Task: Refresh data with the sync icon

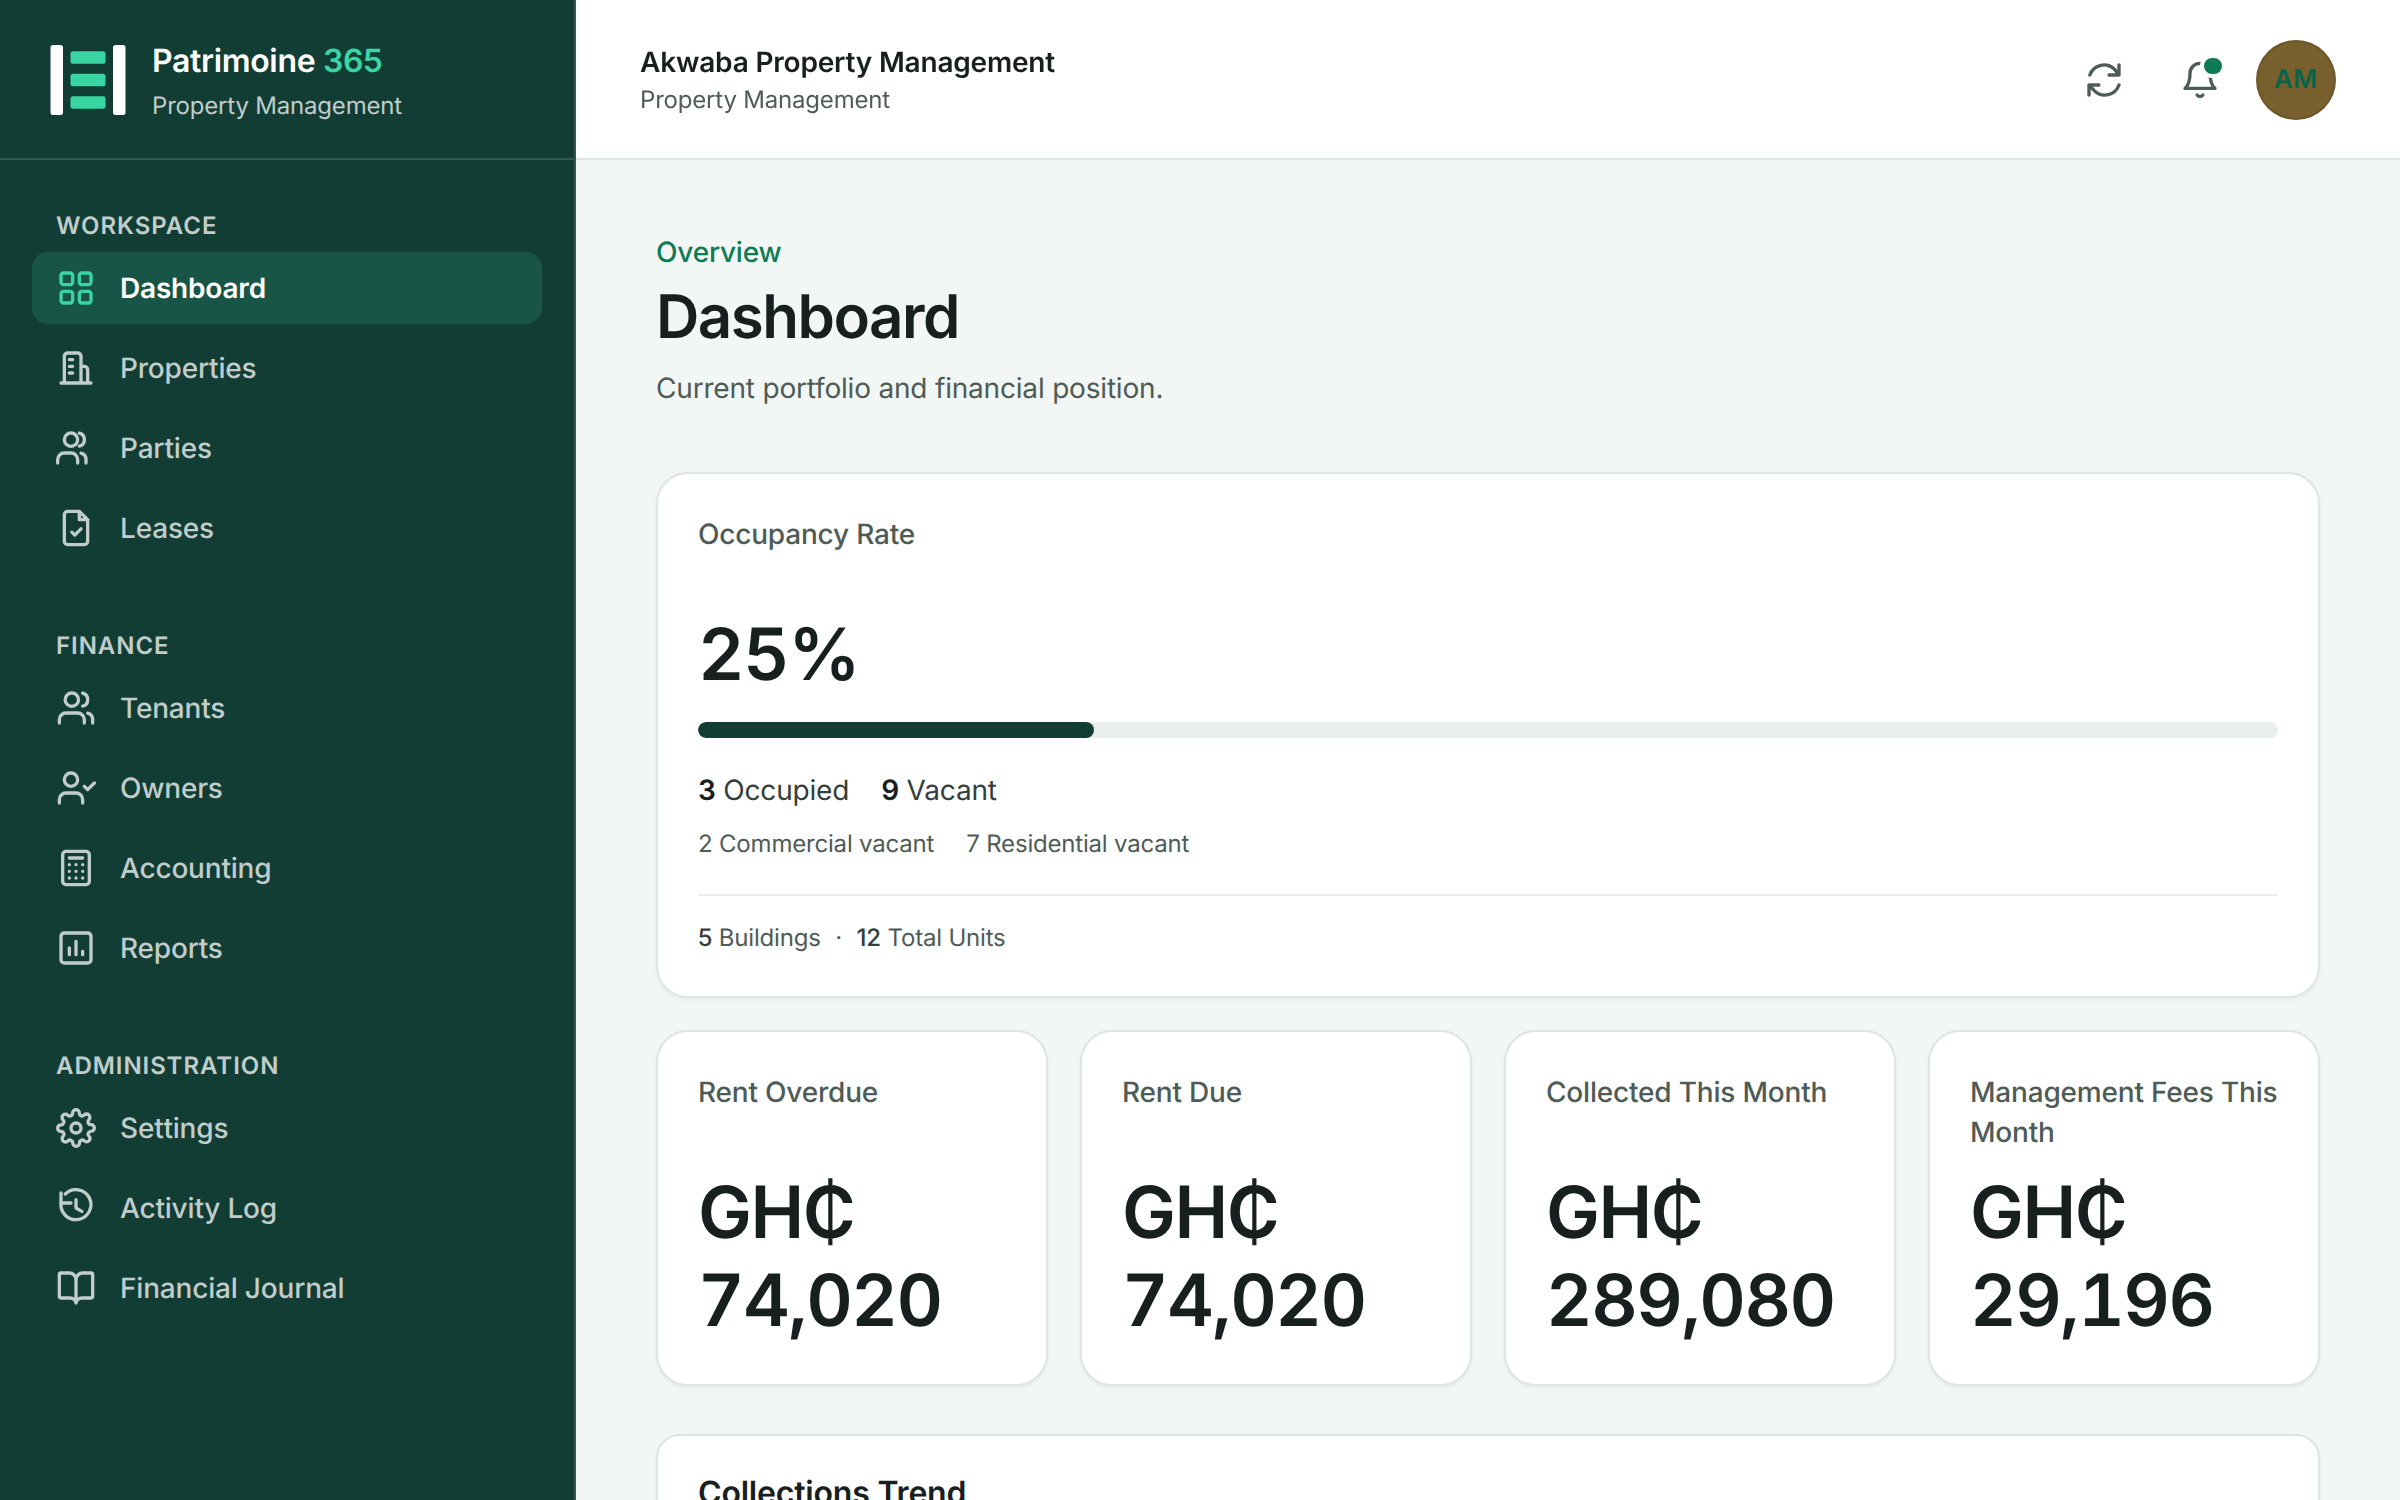Action: pos(2104,80)
